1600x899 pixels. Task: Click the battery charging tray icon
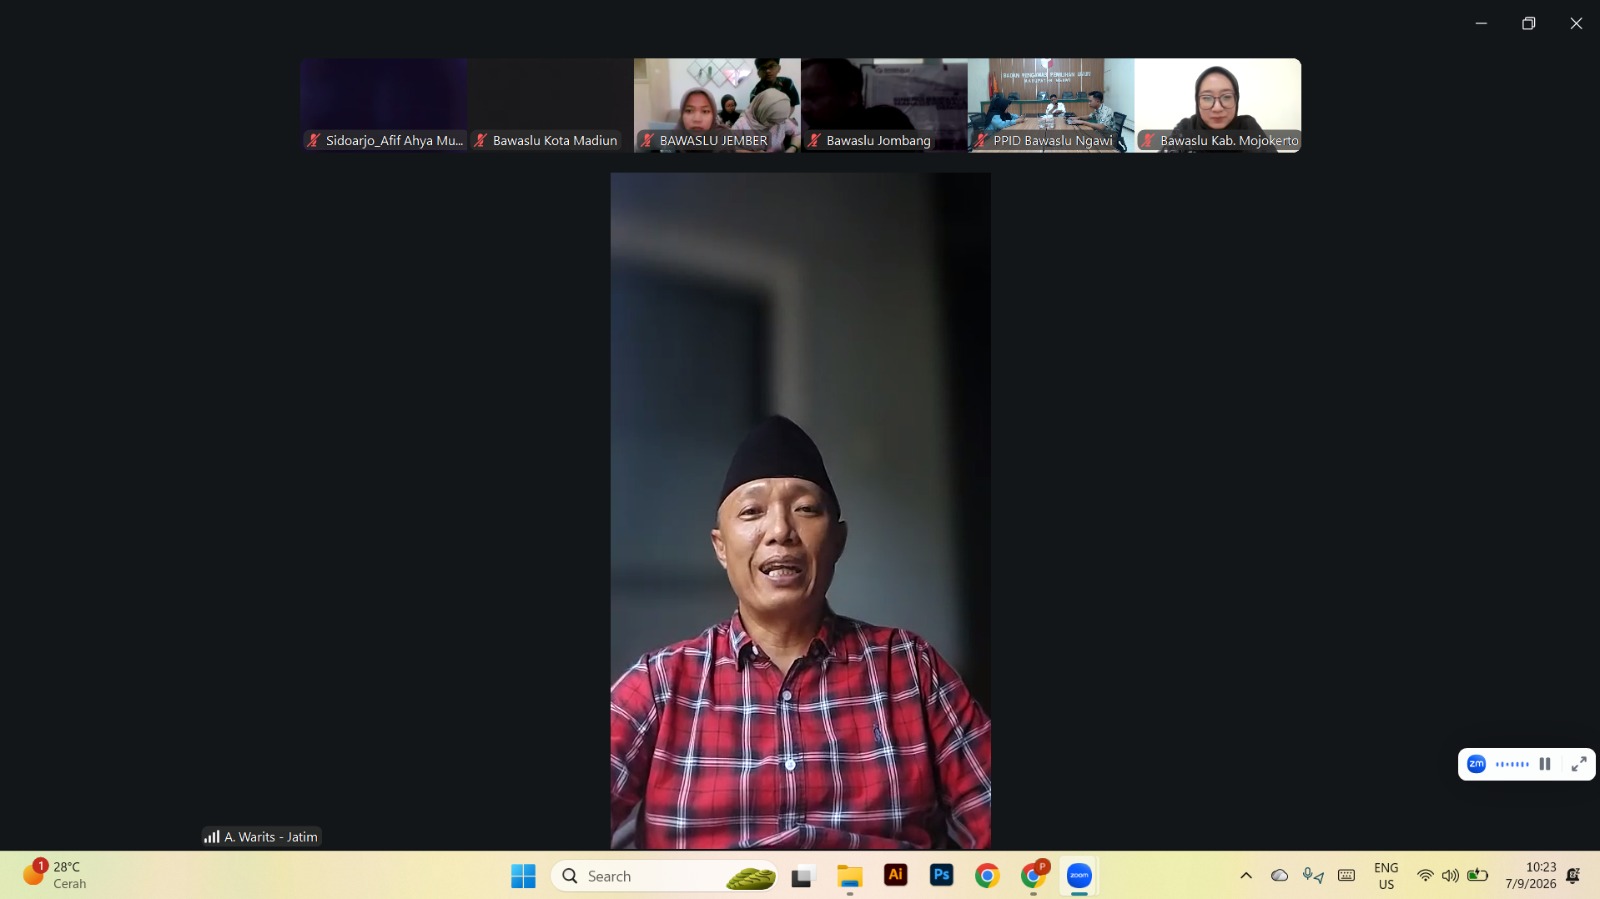coord(1477,876)
